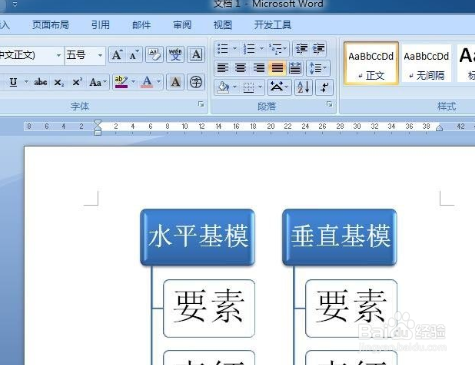
Task: Toggle justify alignment
Action: (277, 68)
